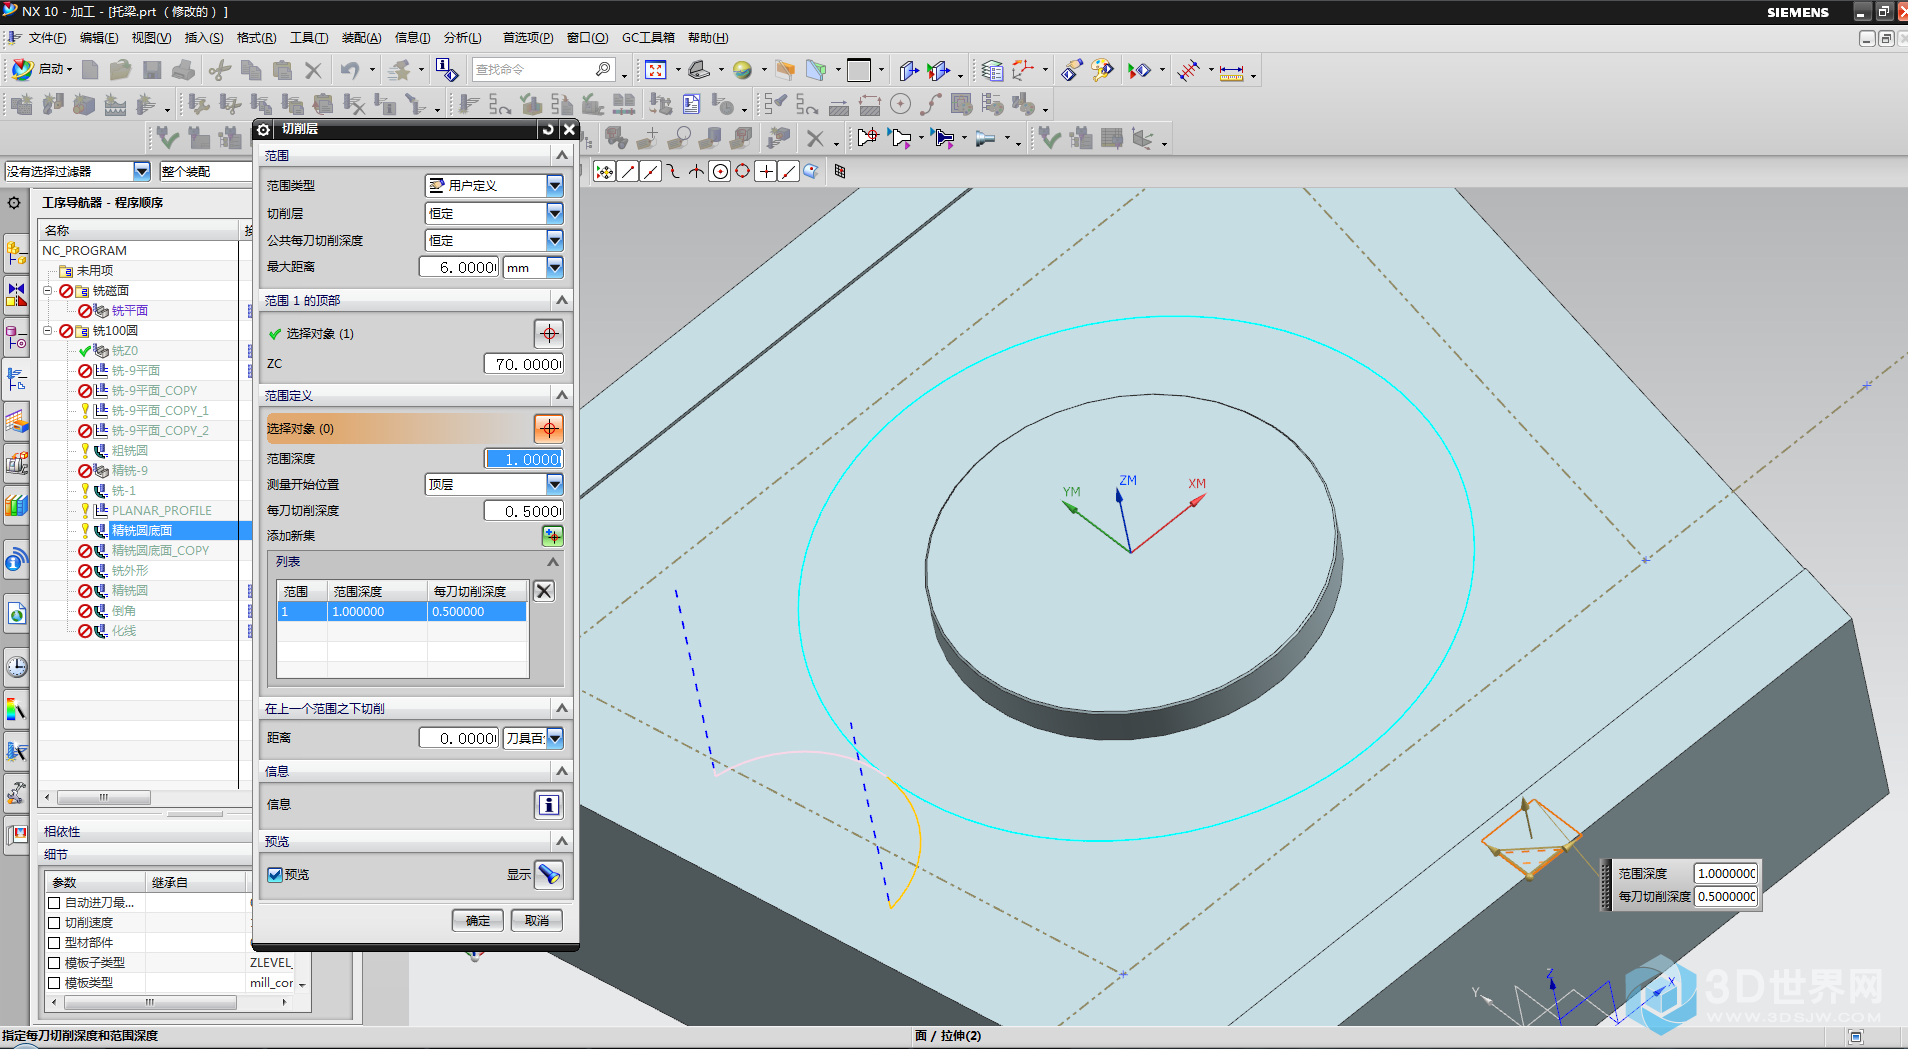The width and height of the screenshot is (1908, 1049).
Task: Click the Fit view icon
Action: click(656, 70)
